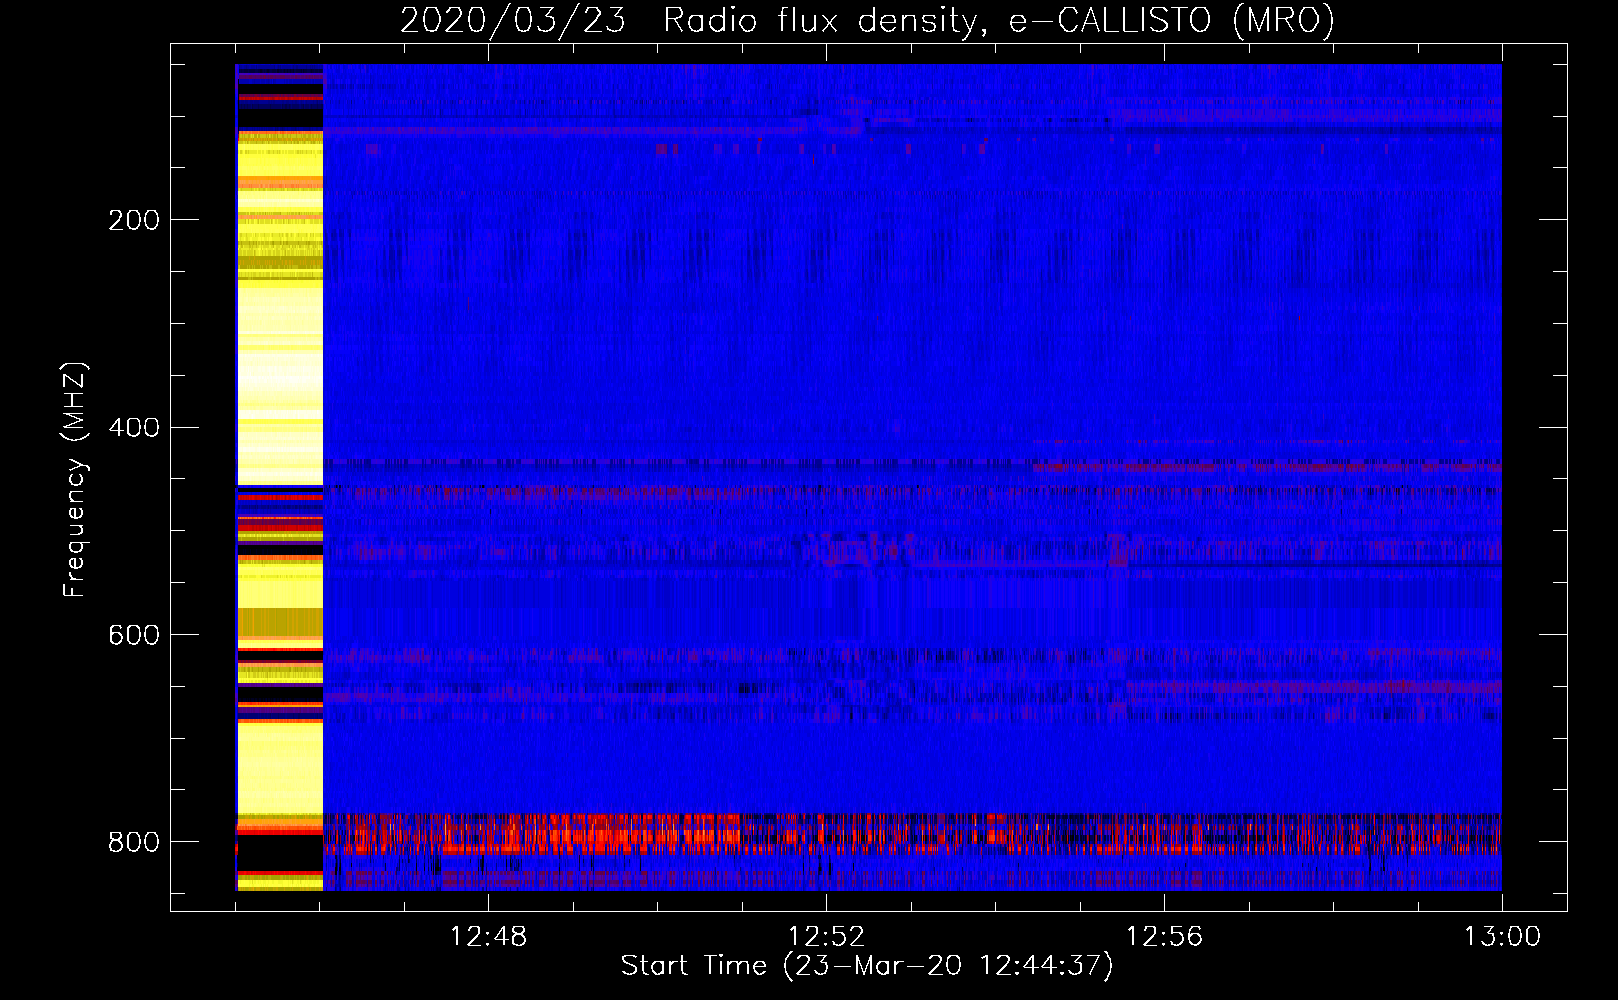Image resolution: width=1618 pixels, height=1000 pixels.
Task: Click the 800 frequency tick label
Action: click(x=134, y=843)
